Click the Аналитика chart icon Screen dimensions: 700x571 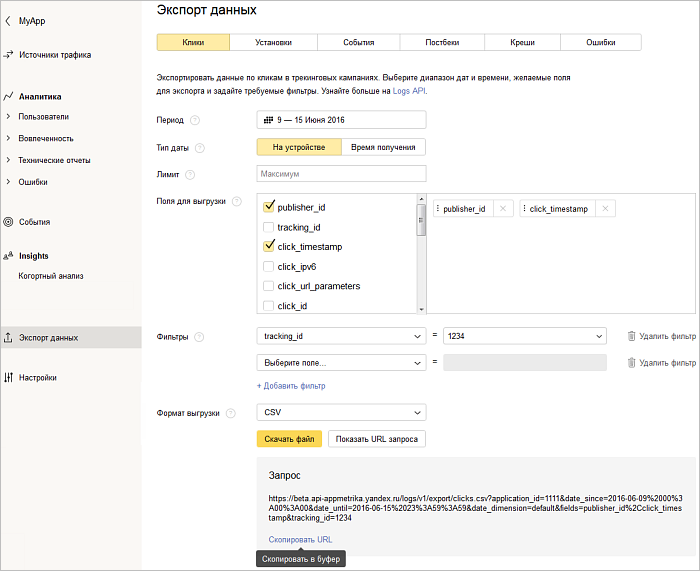pos(8,96)
